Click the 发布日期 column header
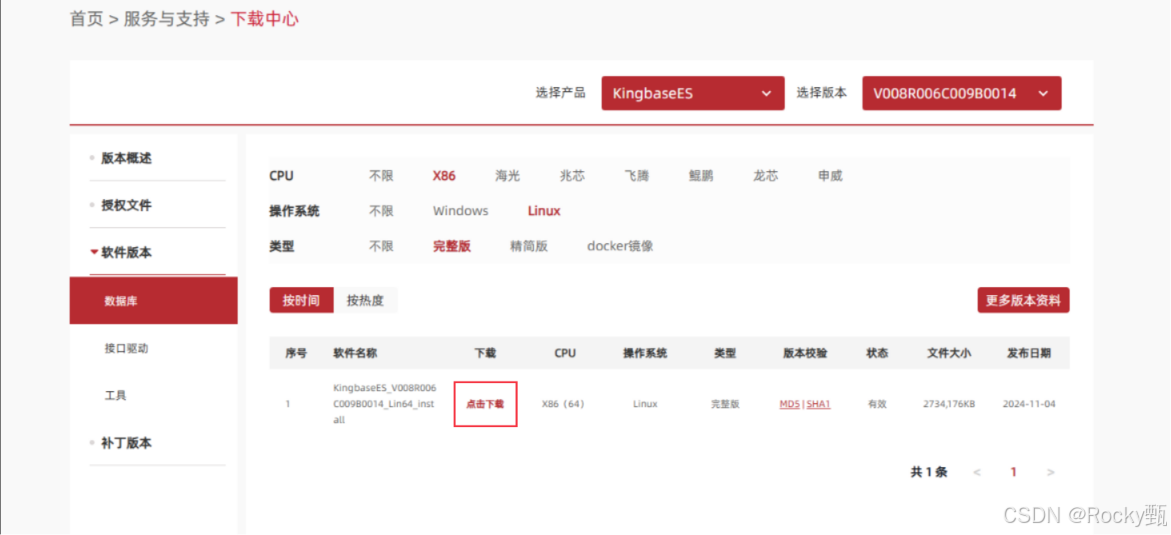The width and height of the screenshot is (1171, 535). click(1029, 353)
